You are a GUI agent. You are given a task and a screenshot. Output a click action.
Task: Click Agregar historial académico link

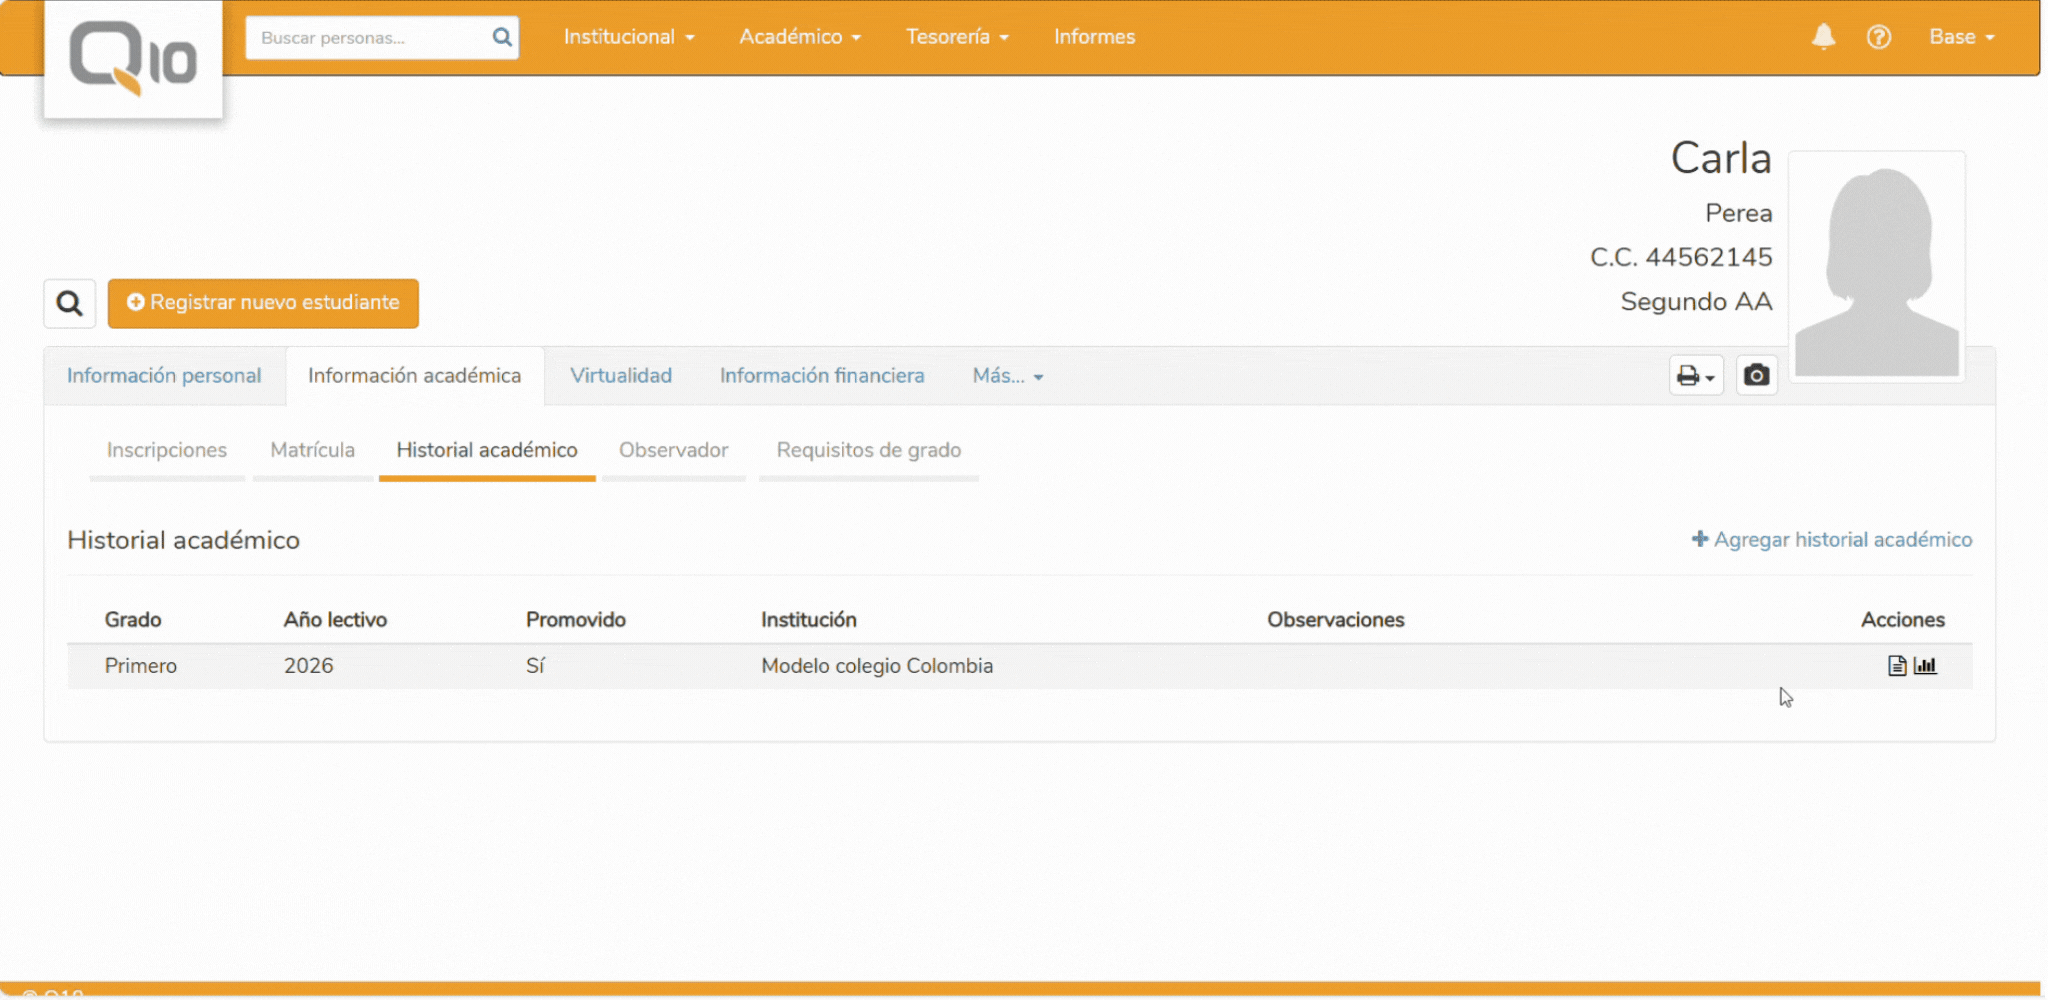click(x=1831, y=540)
